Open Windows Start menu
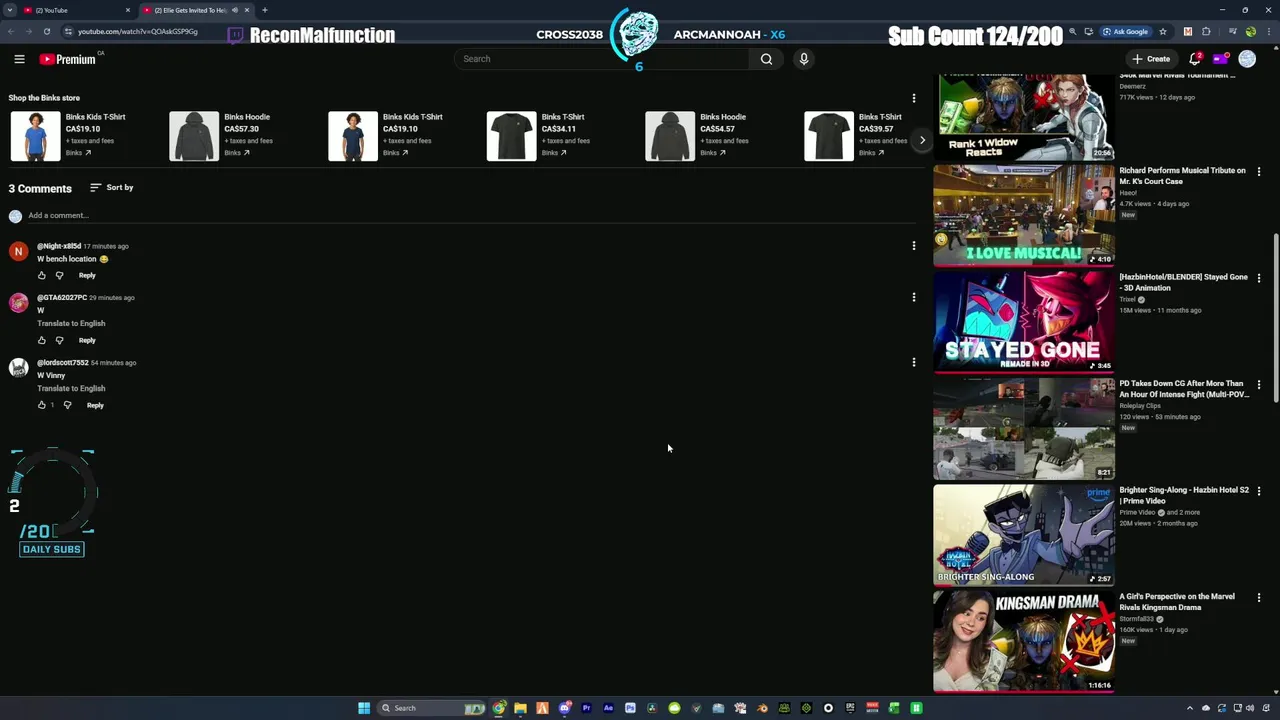 click(364, 708)
